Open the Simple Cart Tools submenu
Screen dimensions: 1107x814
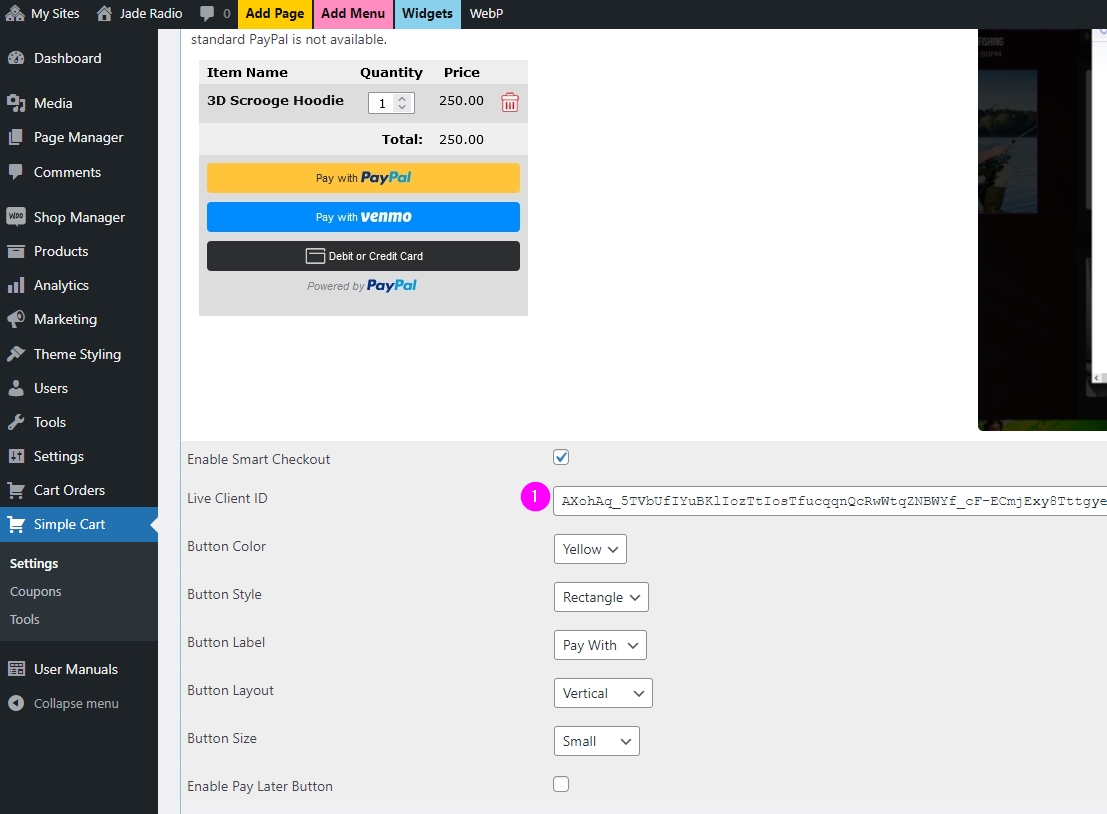[x=25, y=619]
